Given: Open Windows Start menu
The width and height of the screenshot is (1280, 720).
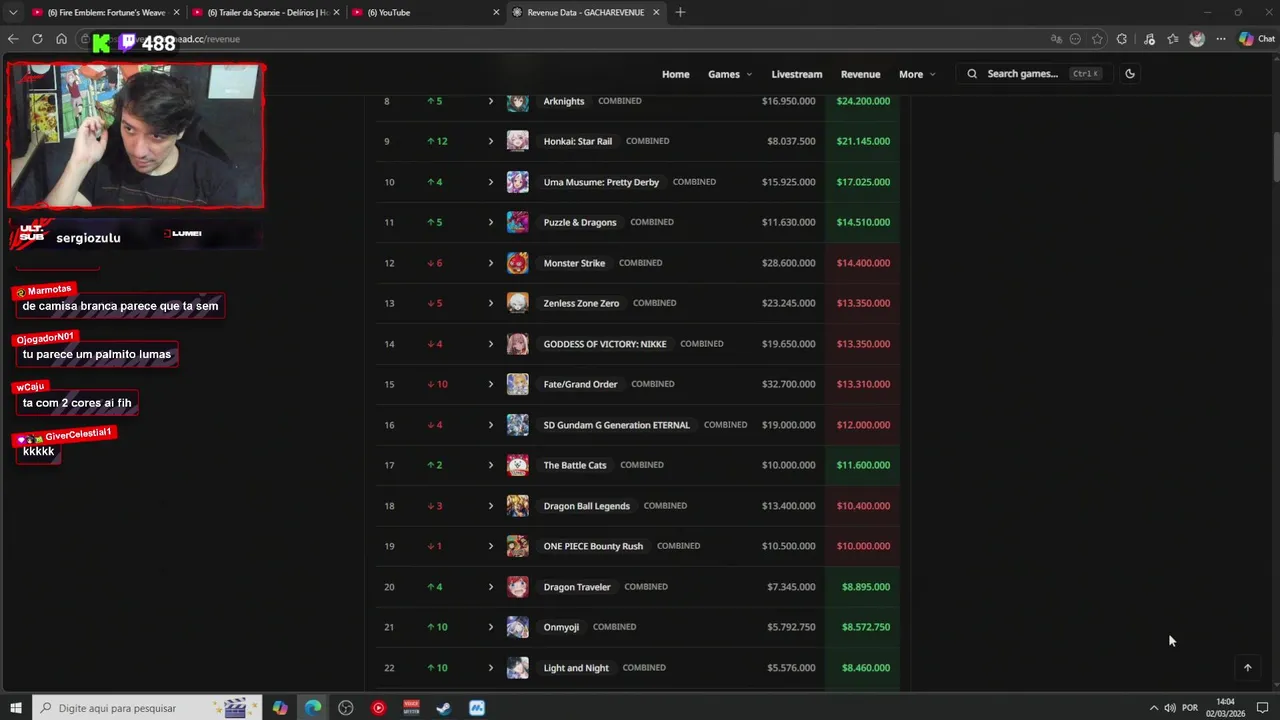Looking at the screenshot, I should [x=16, y=708].
